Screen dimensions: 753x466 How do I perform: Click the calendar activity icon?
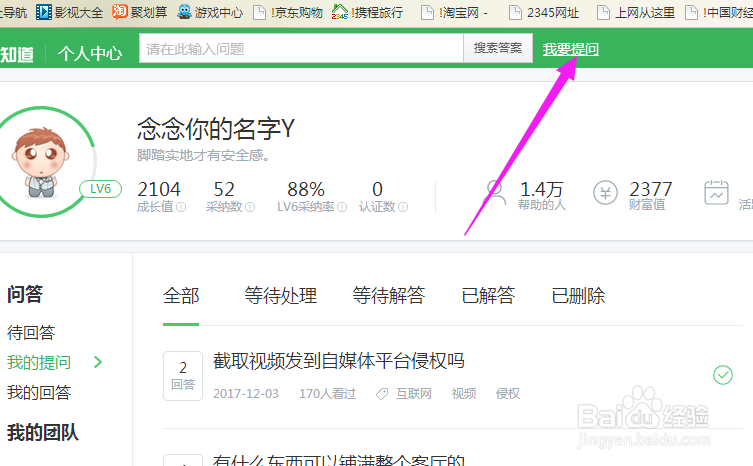[x=716, y=192]
